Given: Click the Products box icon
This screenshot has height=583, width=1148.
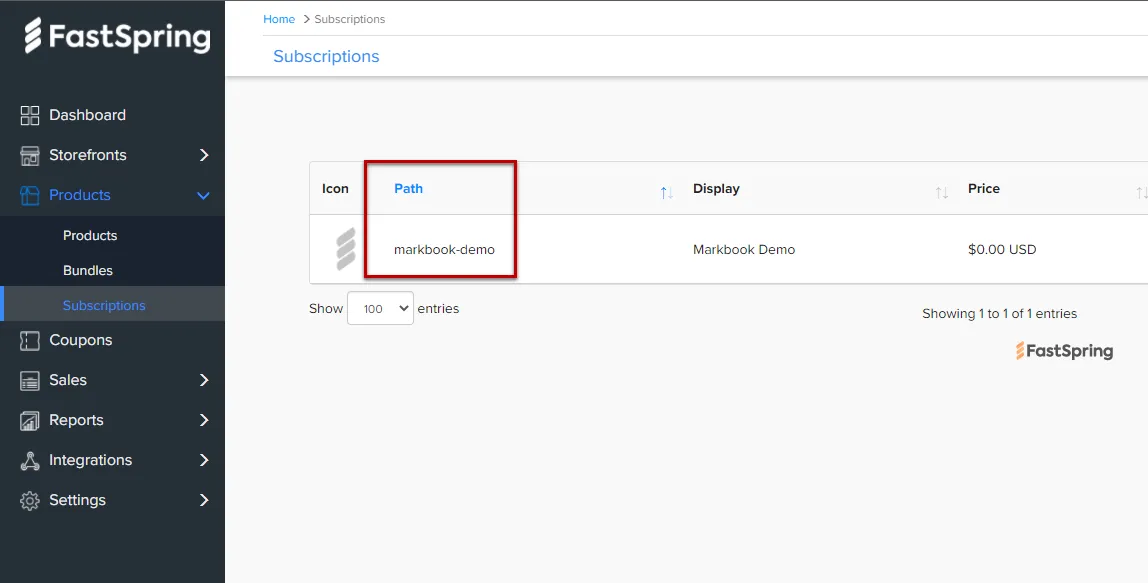Looking at the screenshot, I should click(x=29, y=195).
